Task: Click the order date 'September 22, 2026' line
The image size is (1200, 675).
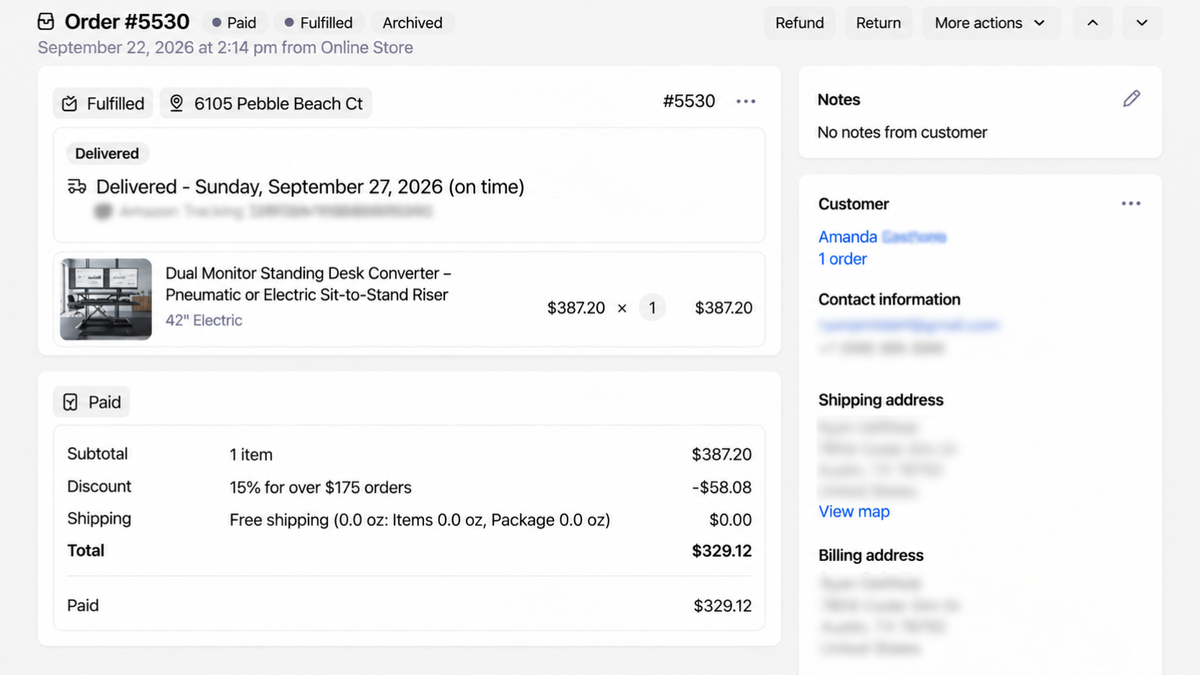Action: (225, 47)
